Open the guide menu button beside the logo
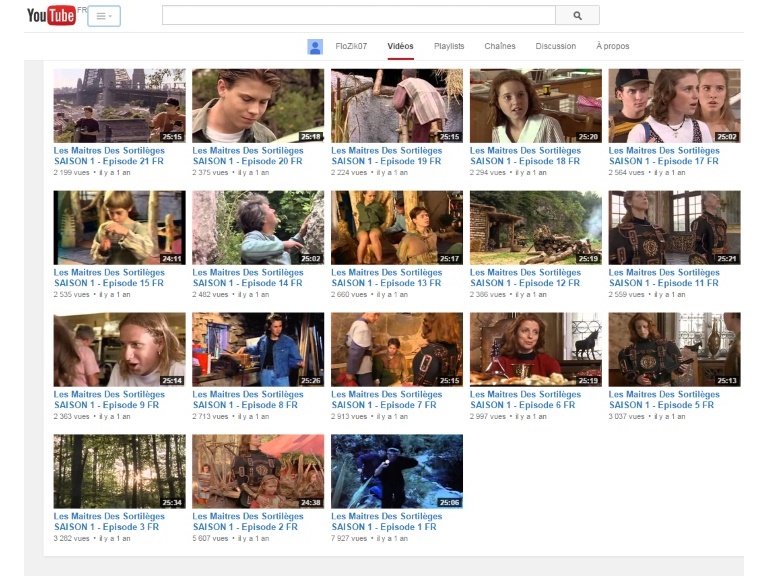 (x=104, y=16)
